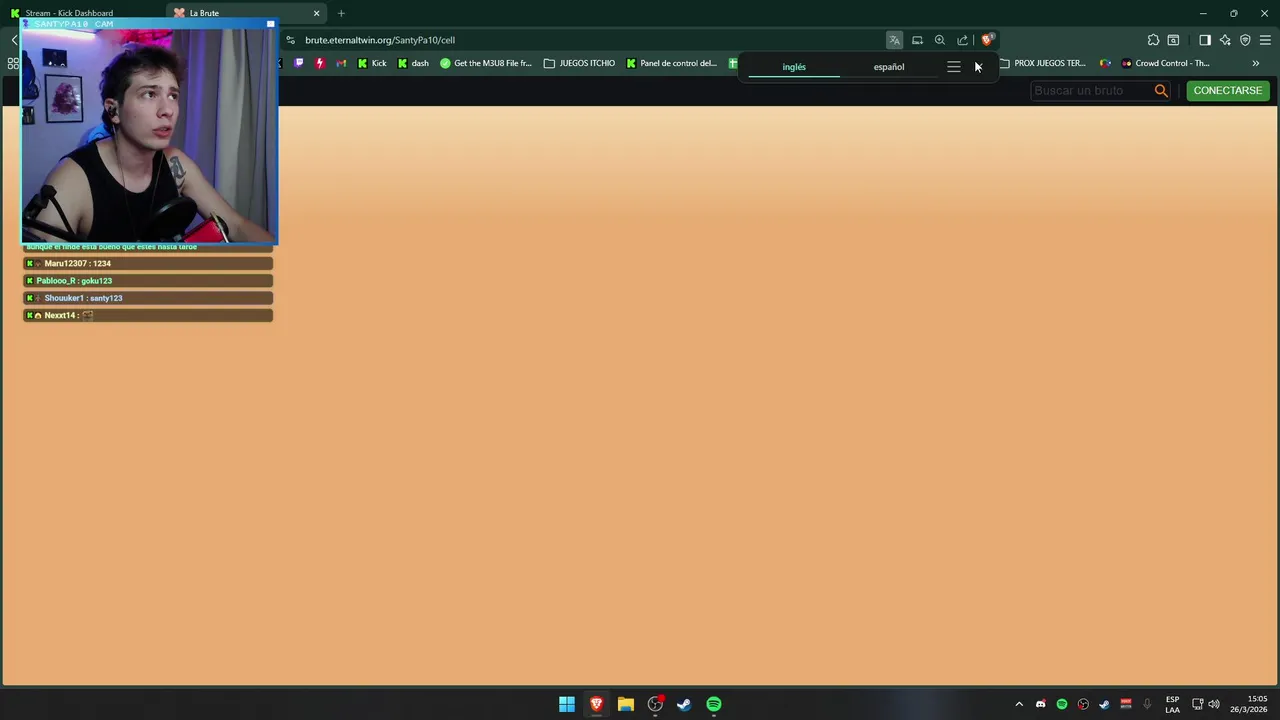Viewport: 1280px width, 720px height.
Task: Show hidden system tray icons
Action: (1019, 704)
